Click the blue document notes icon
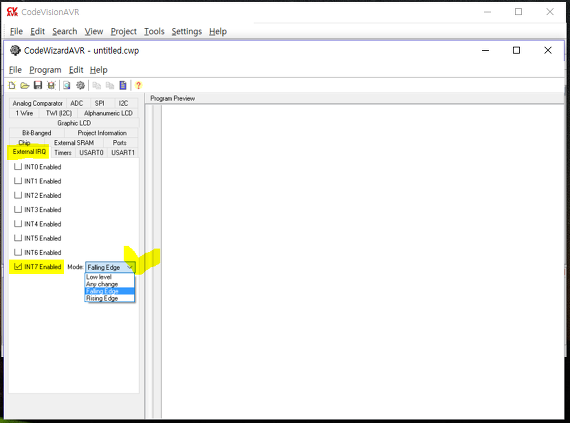 123,85
